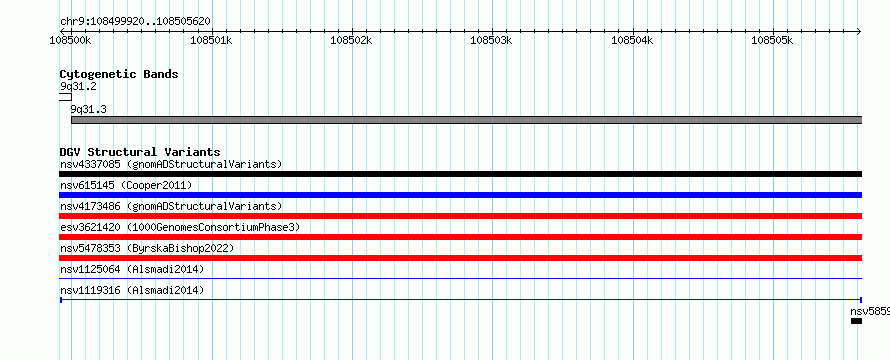Image resolution: width=890 pixels, height=360 pixels.
Task: Click the nsv5478353 (ByrskaBishop2022) label
Action: coord(147,249)
